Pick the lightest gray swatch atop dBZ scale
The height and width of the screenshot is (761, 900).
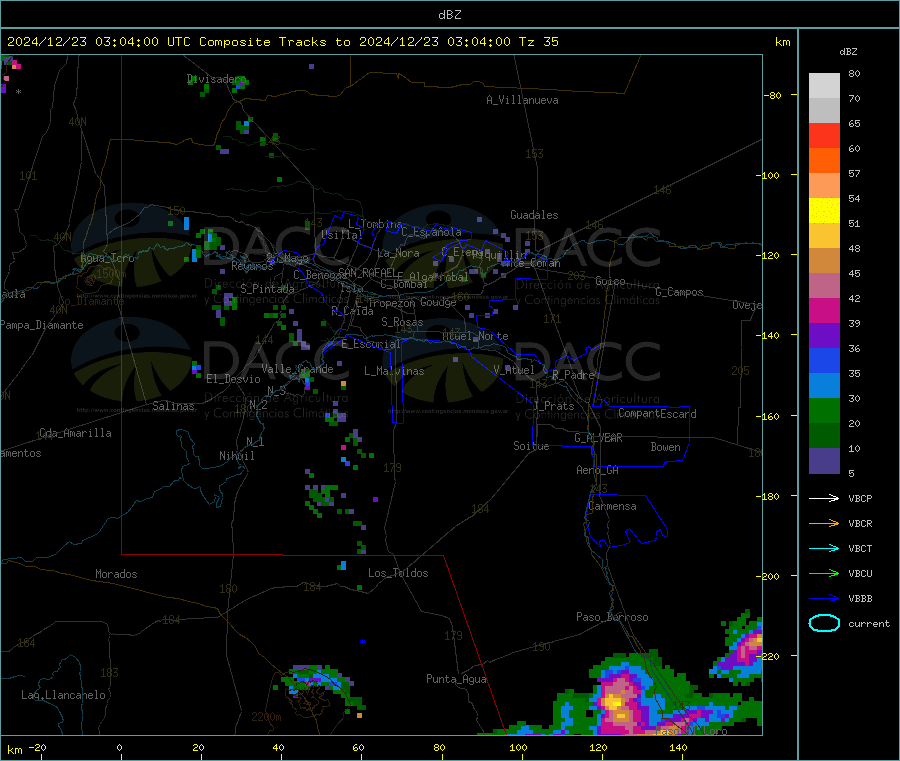824,86
